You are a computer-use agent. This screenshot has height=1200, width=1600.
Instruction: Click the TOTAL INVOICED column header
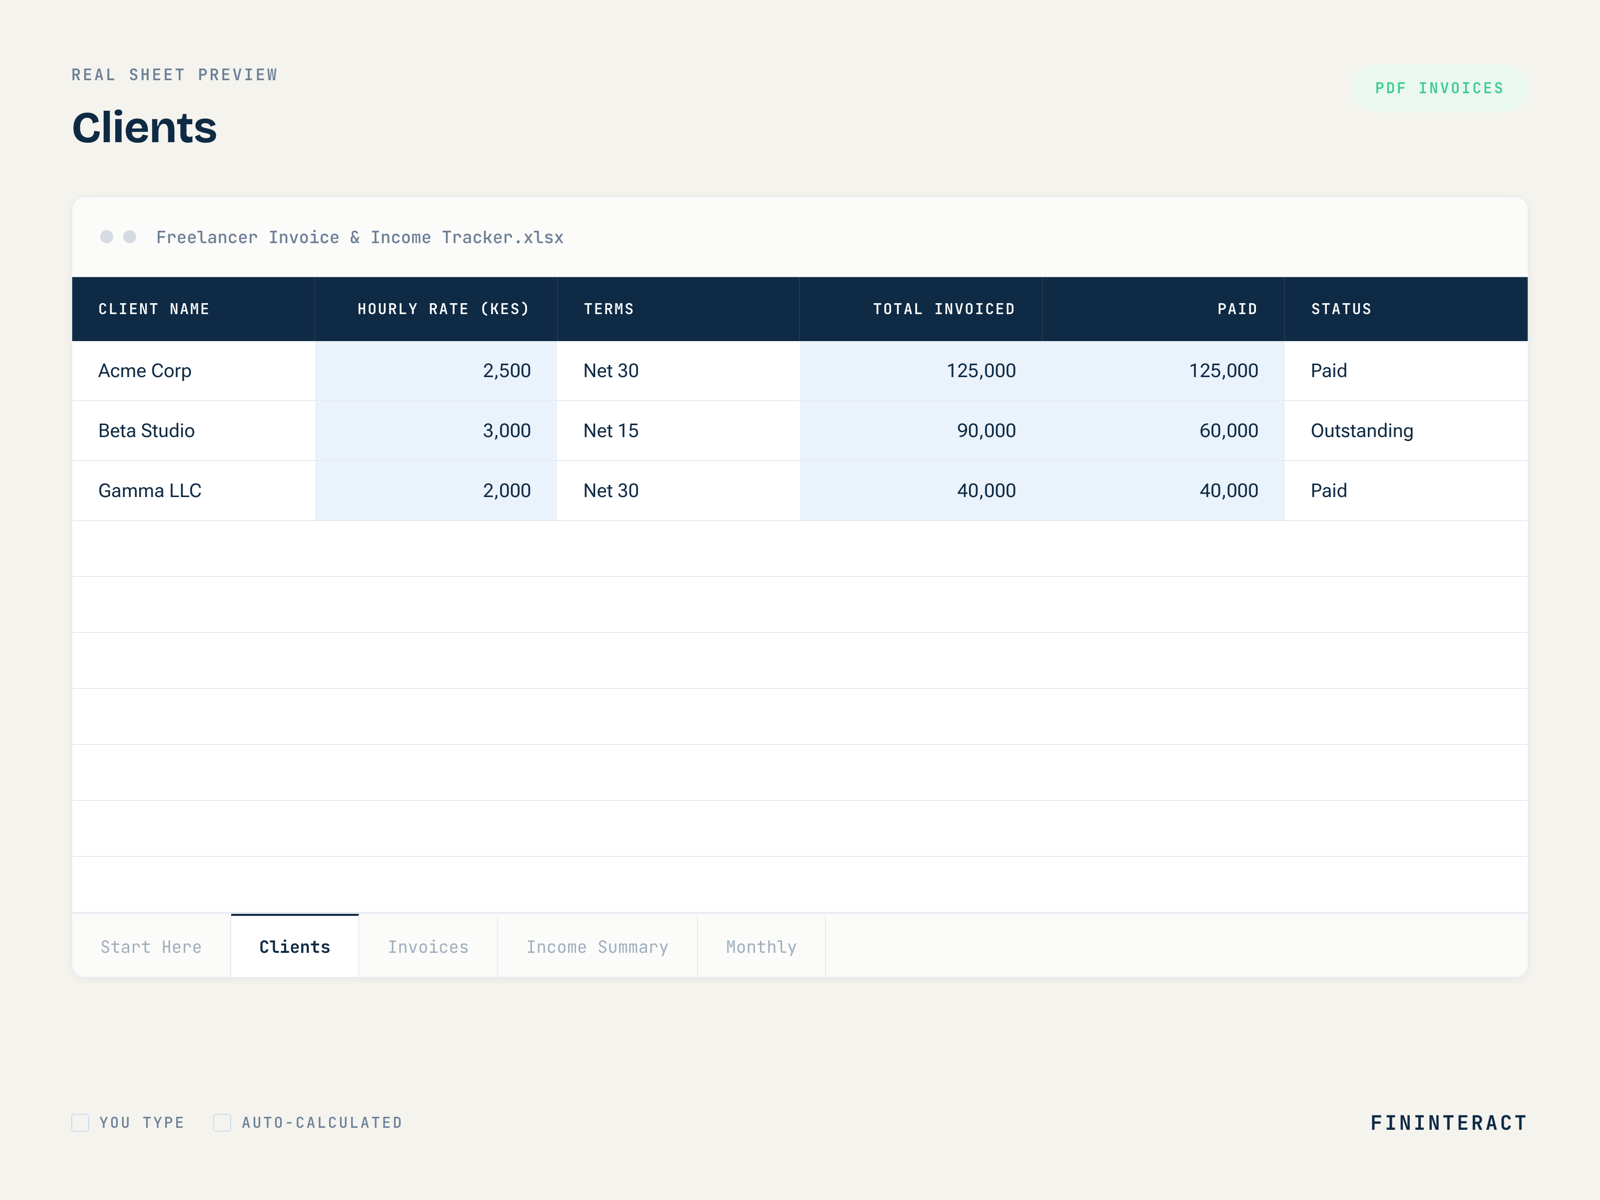[x=921, y=309]
